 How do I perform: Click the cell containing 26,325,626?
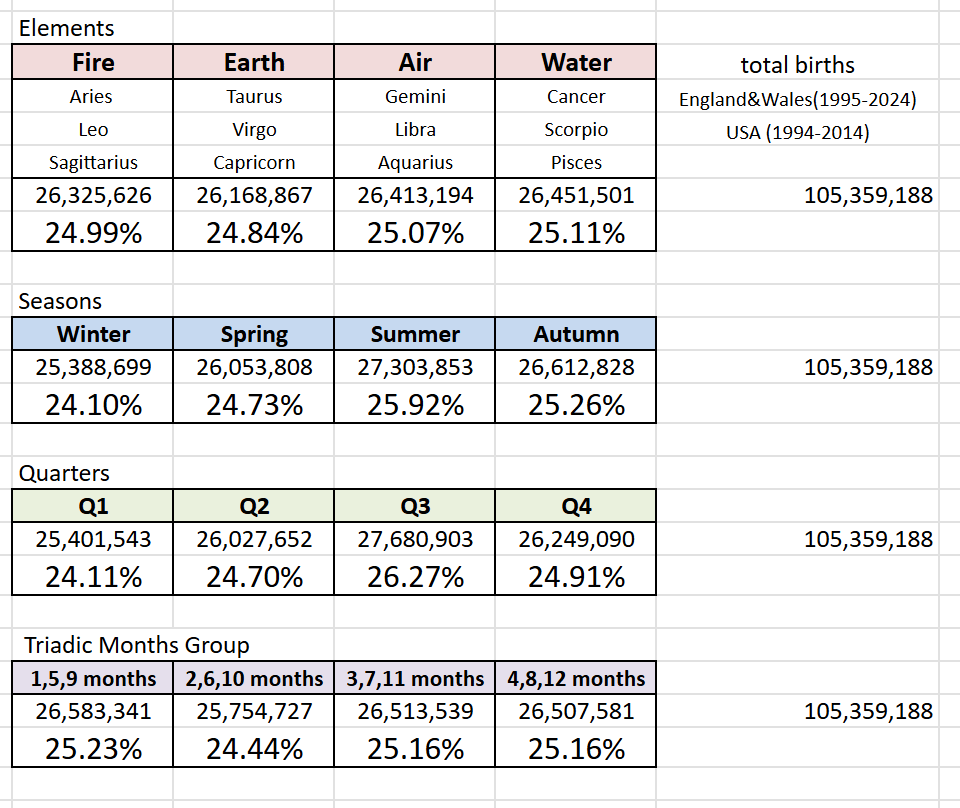pyautogui.click(x=93, y=196)
